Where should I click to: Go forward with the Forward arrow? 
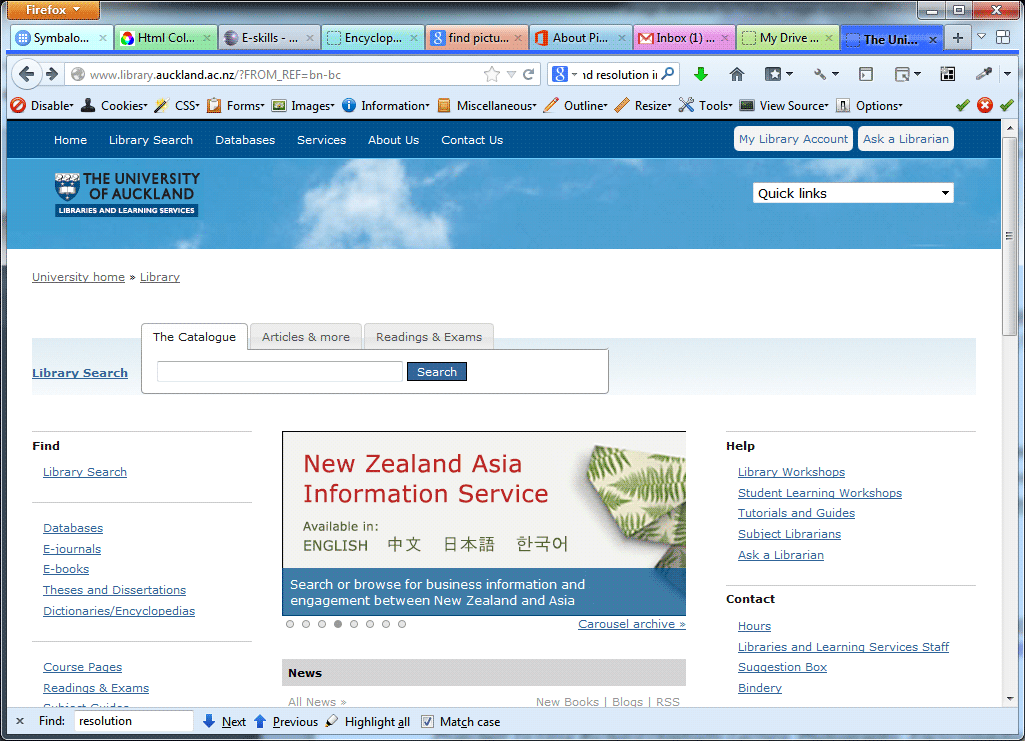click(52, 74)
